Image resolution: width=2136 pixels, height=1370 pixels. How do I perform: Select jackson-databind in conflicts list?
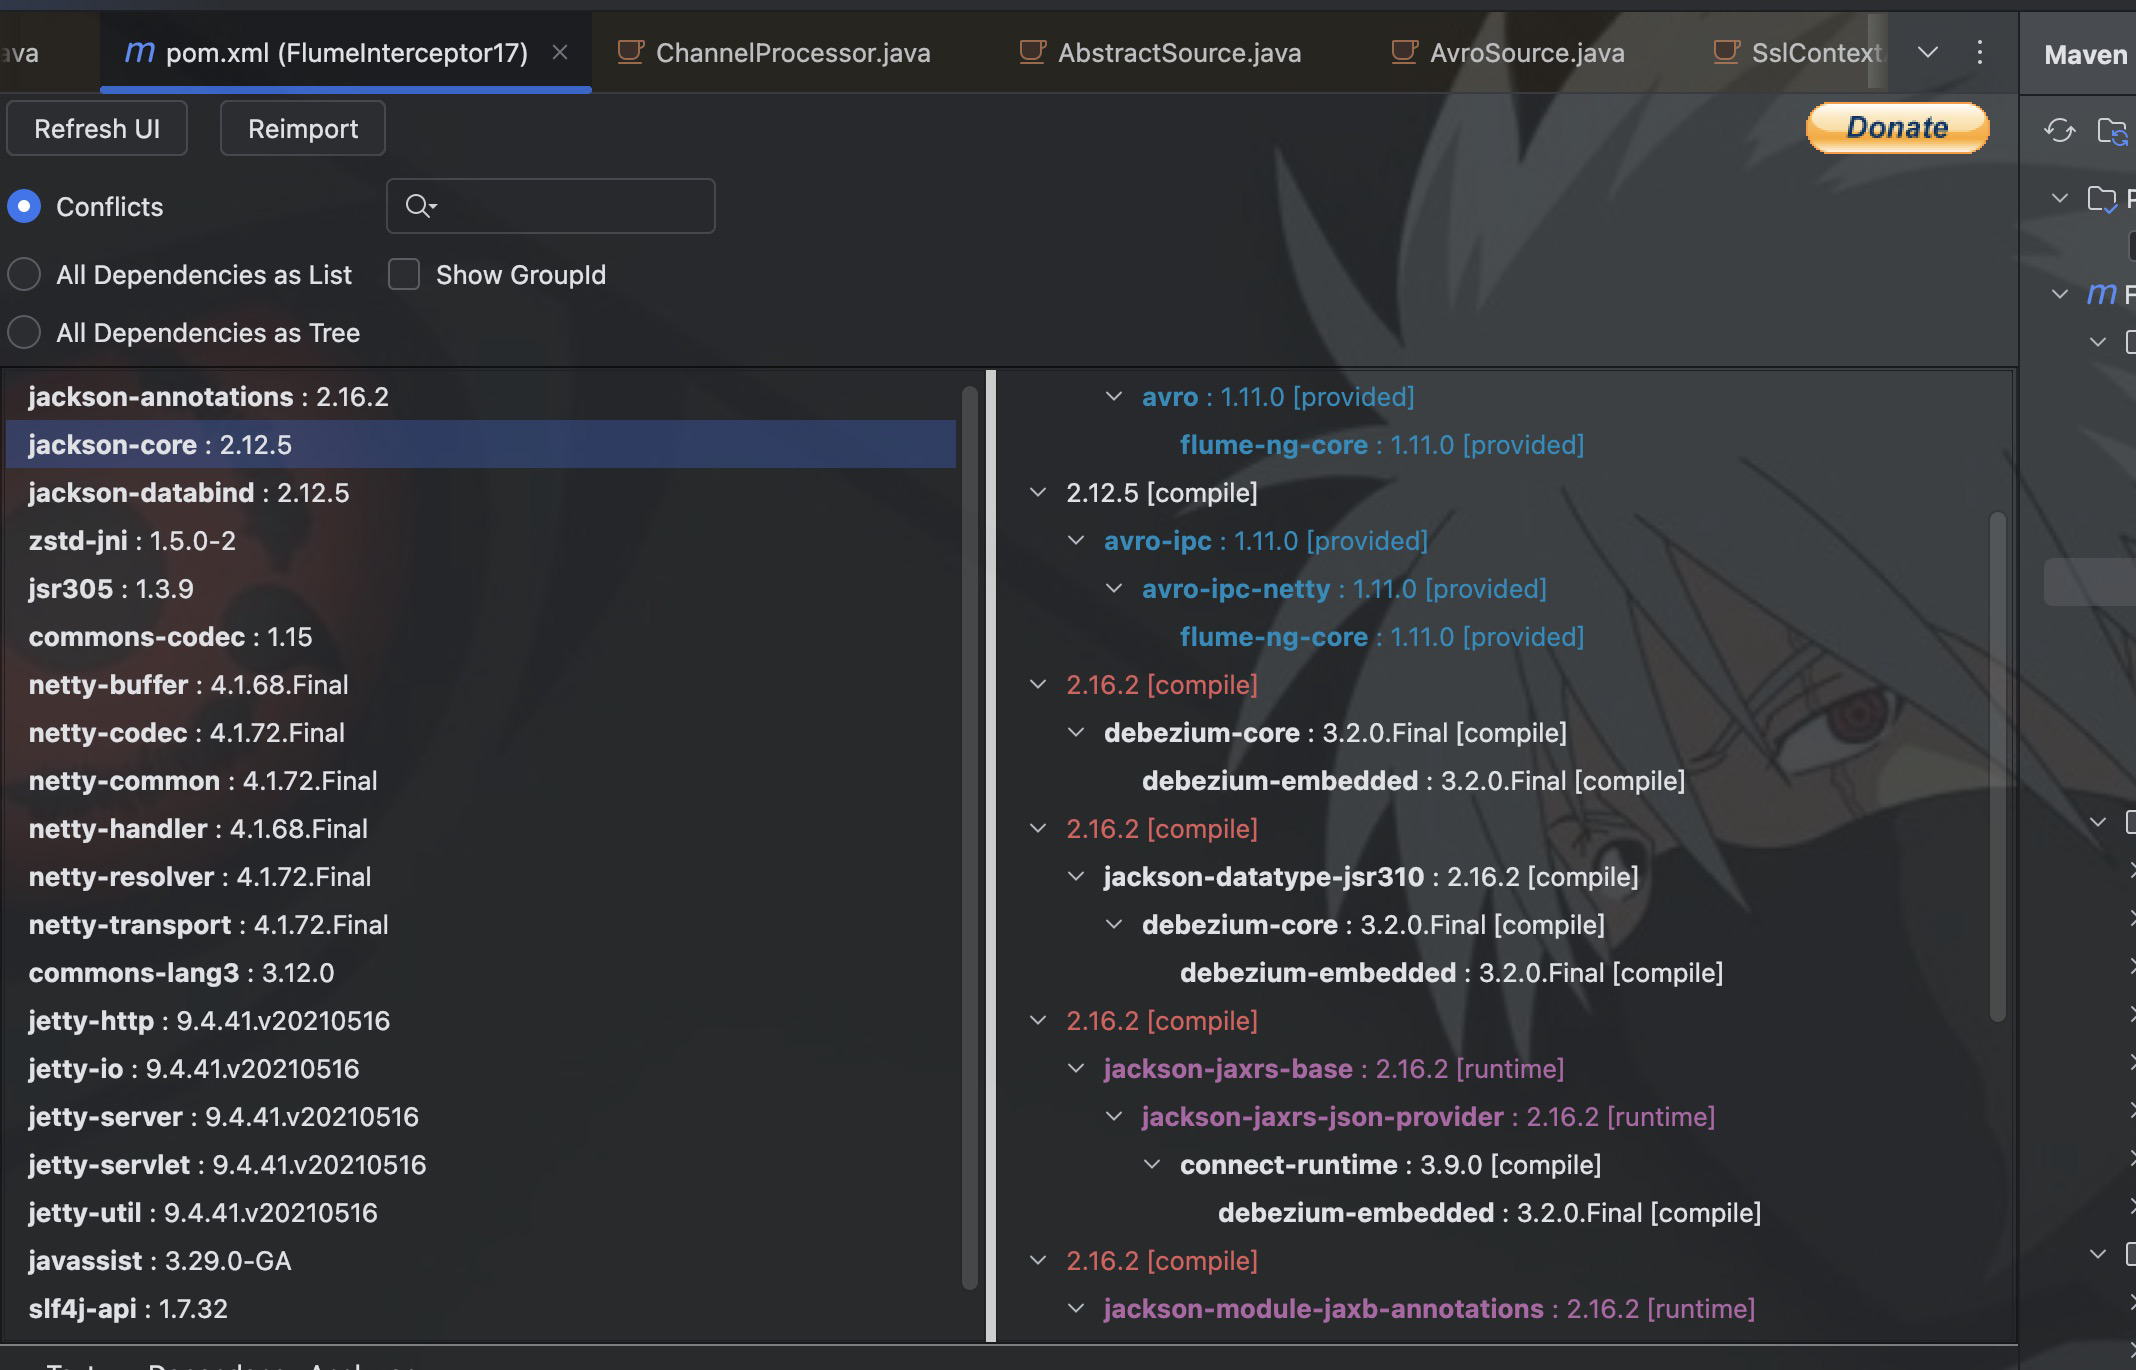point(189,493)
